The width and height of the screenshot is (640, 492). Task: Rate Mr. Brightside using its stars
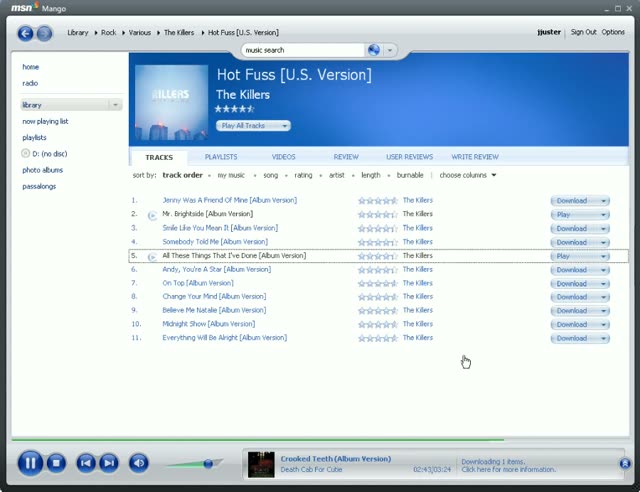coord(378,214)
